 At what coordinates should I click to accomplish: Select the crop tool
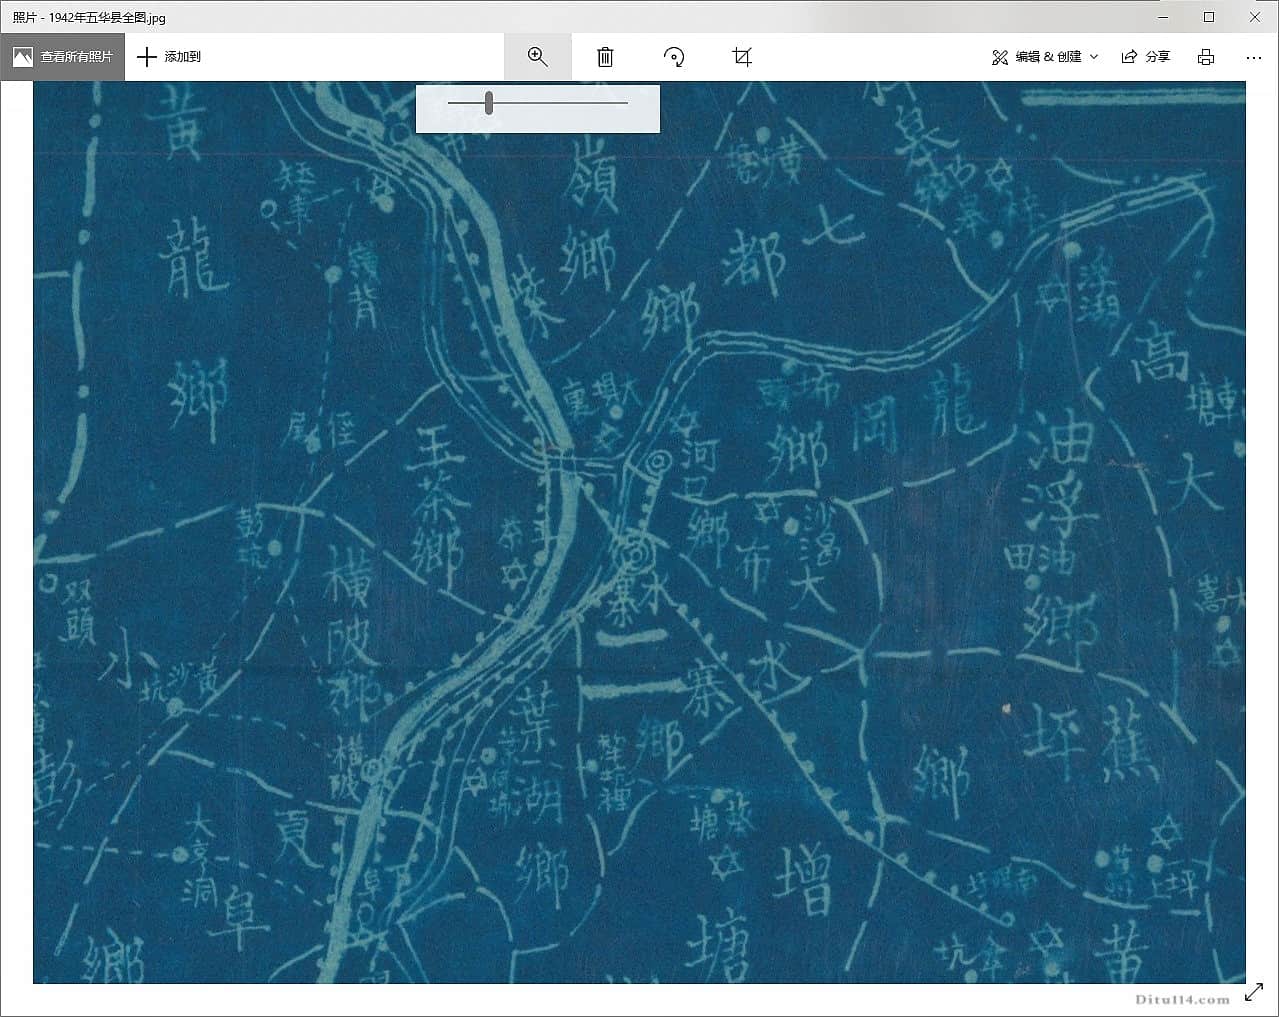pyautogui.click(x=740, y=57)
